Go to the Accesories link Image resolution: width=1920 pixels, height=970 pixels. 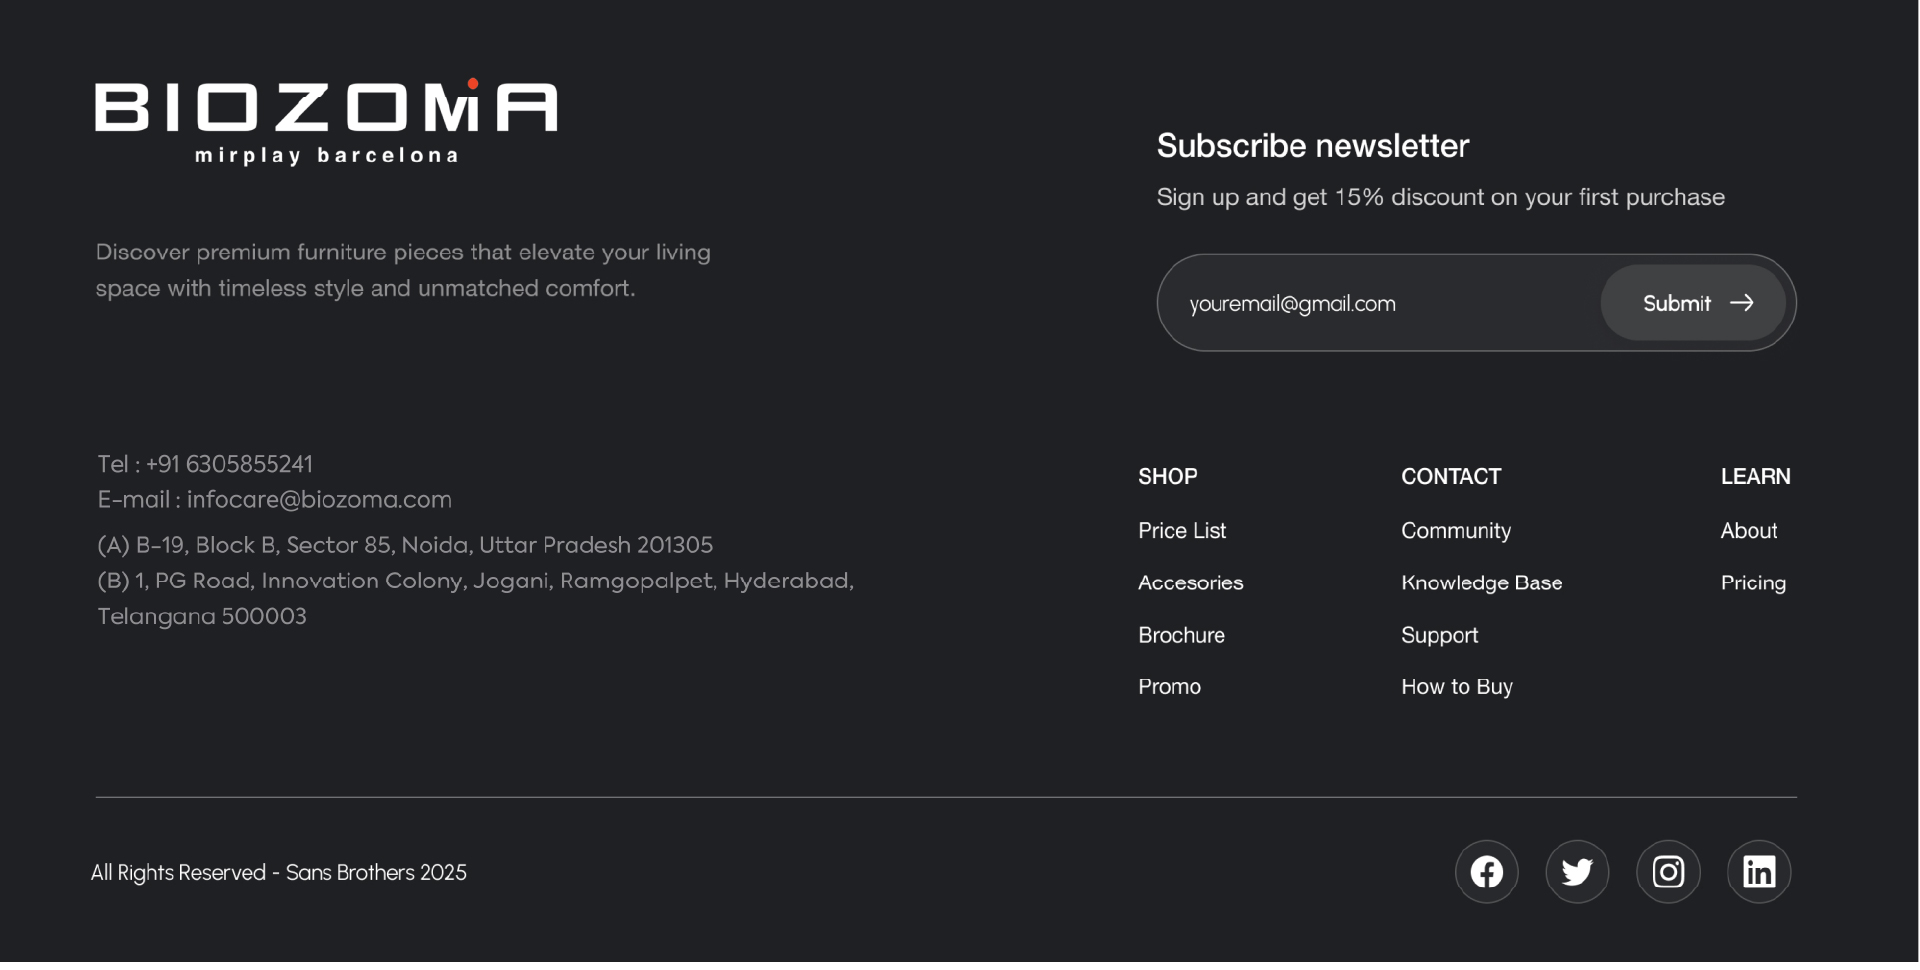pyautogui.click(x=1190, y=583)
